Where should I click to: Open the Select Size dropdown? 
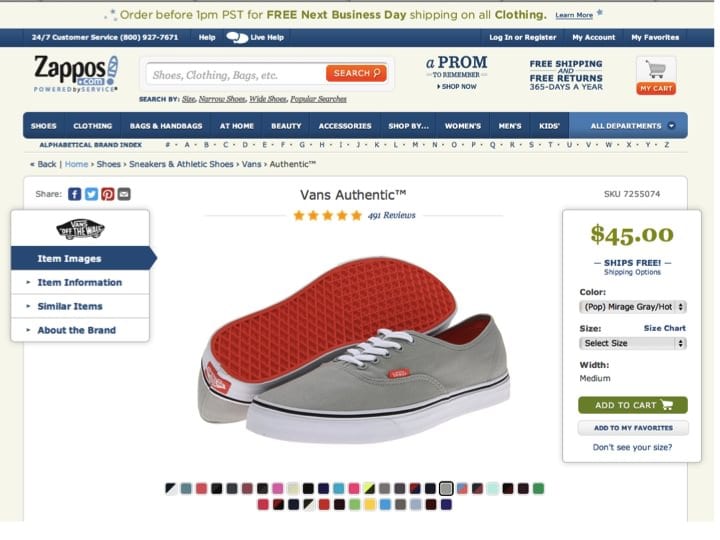tap(632, 343)
